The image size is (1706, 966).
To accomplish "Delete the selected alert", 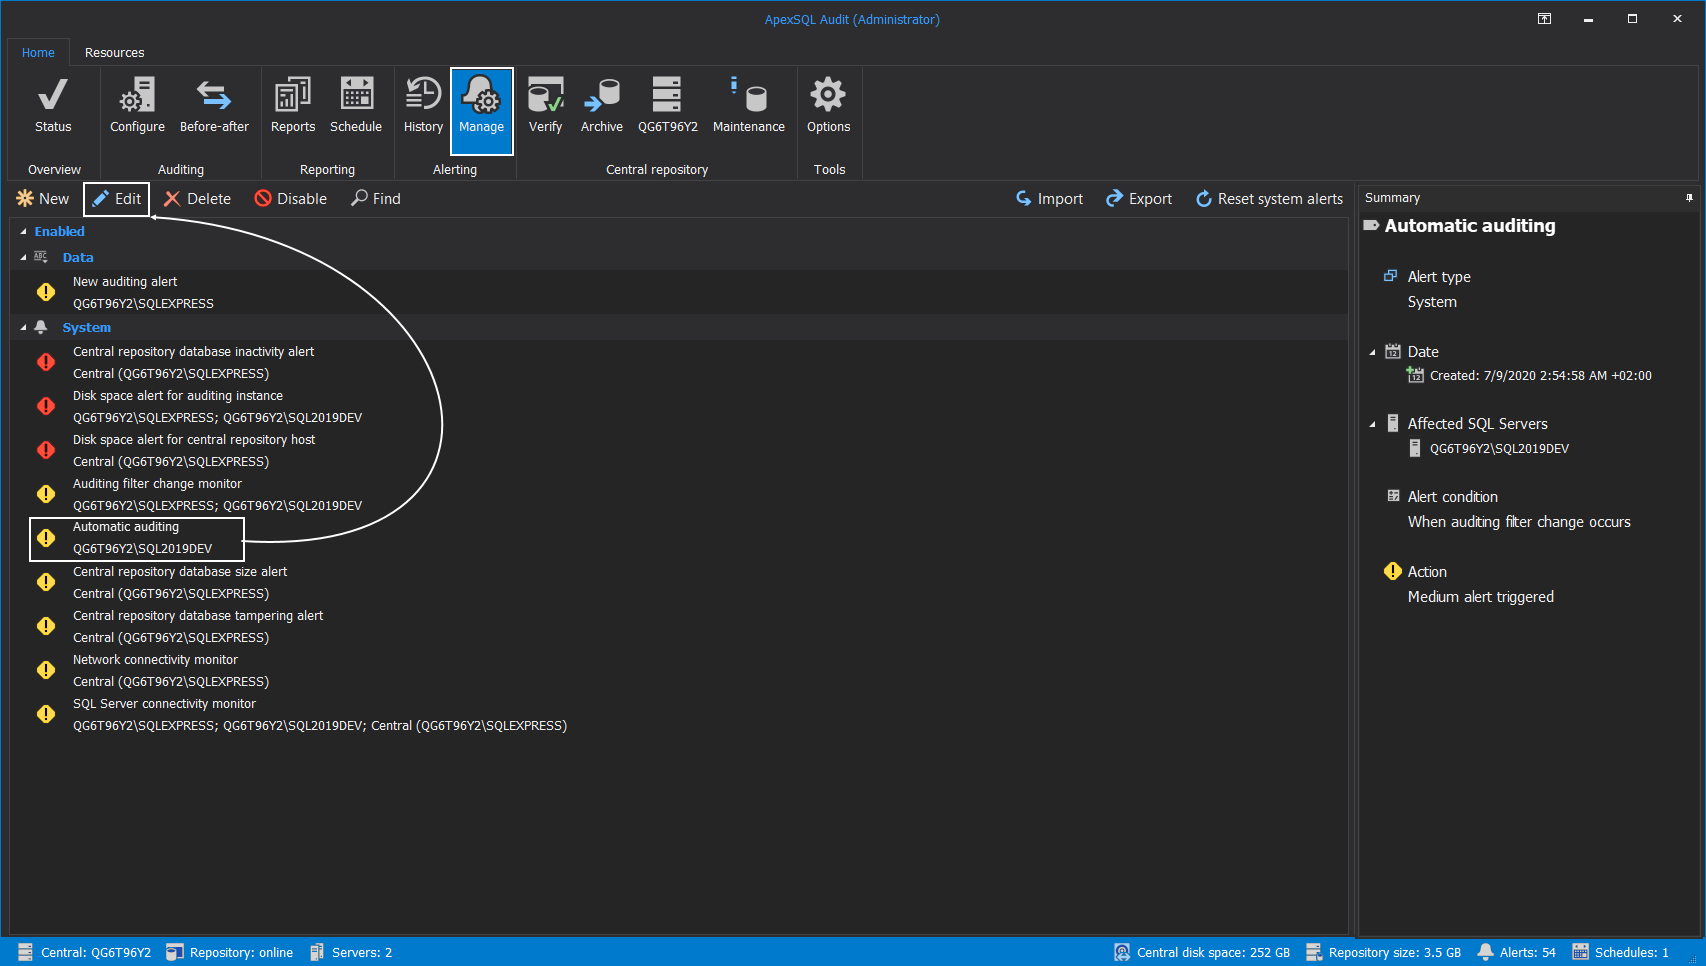I will point(198,199).
